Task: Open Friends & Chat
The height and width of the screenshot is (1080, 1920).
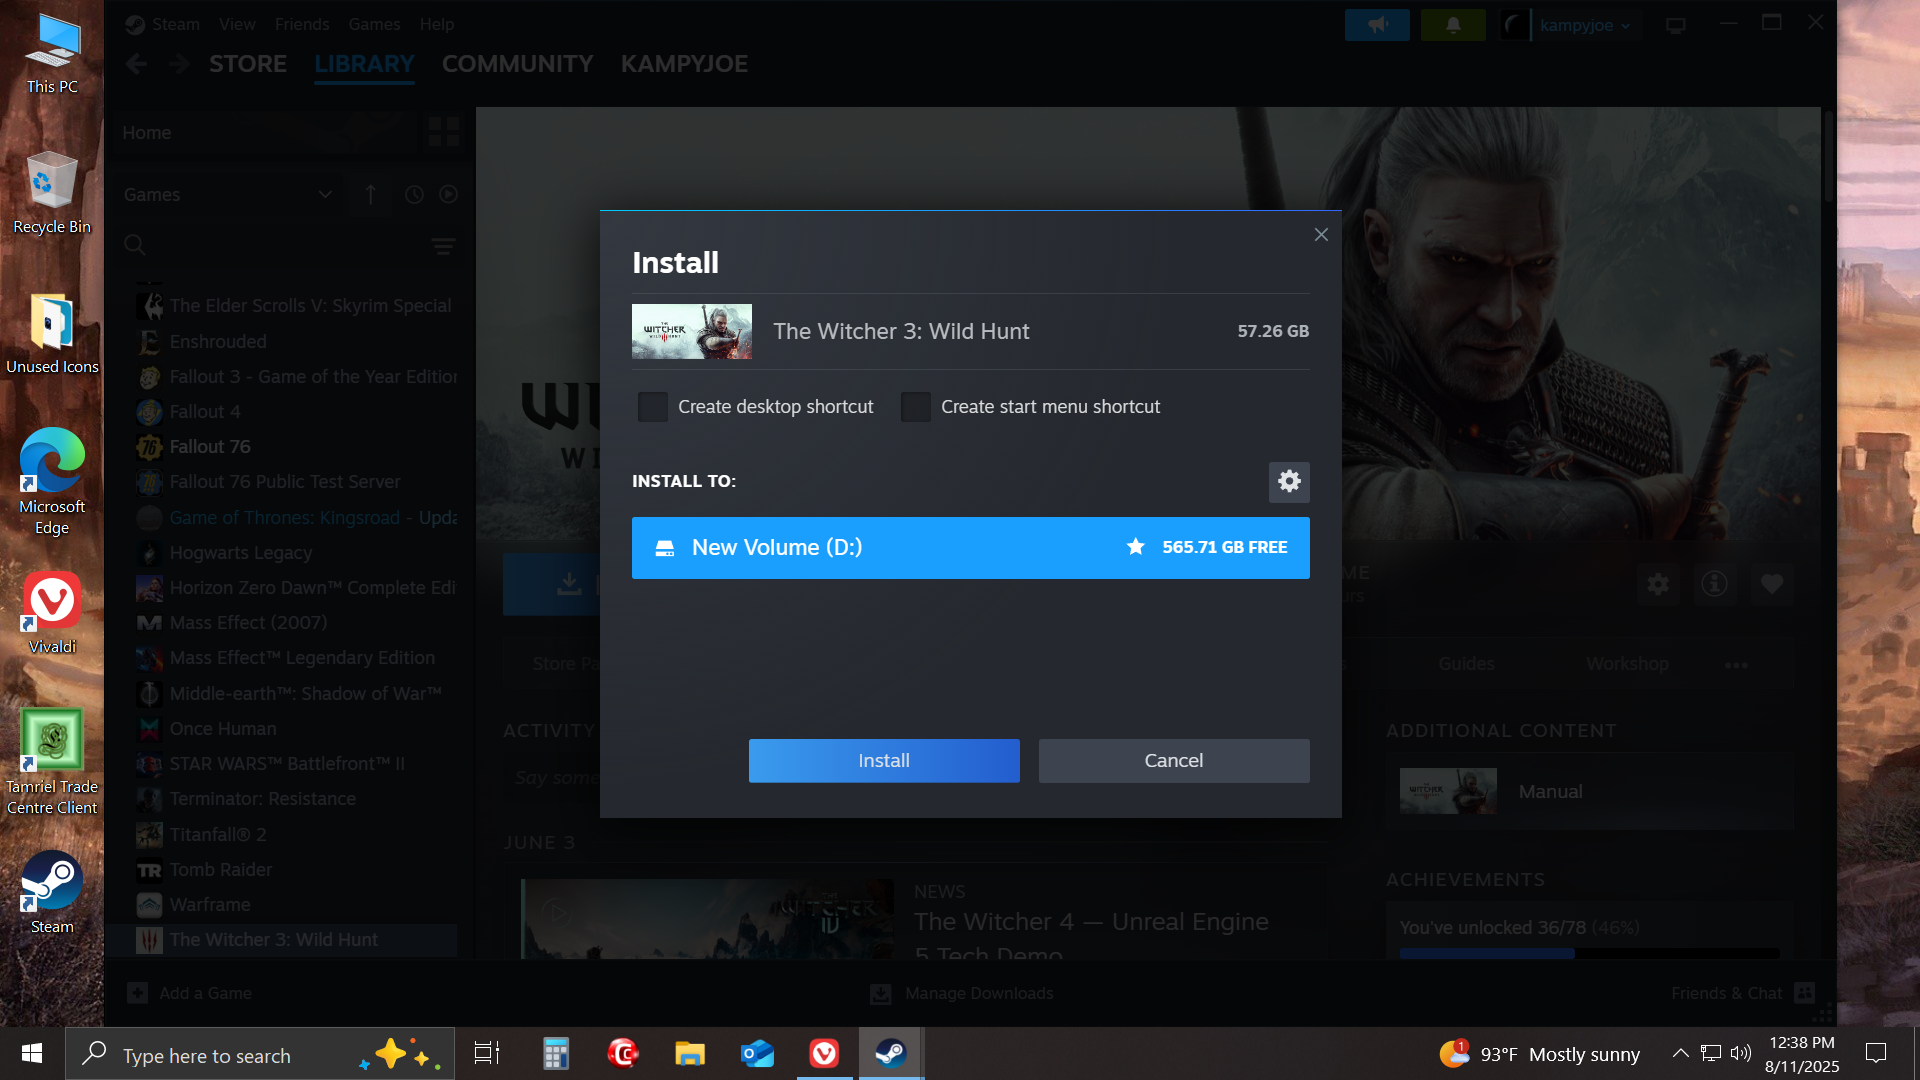Action: pyautogui.click(x=1743, y=993)
